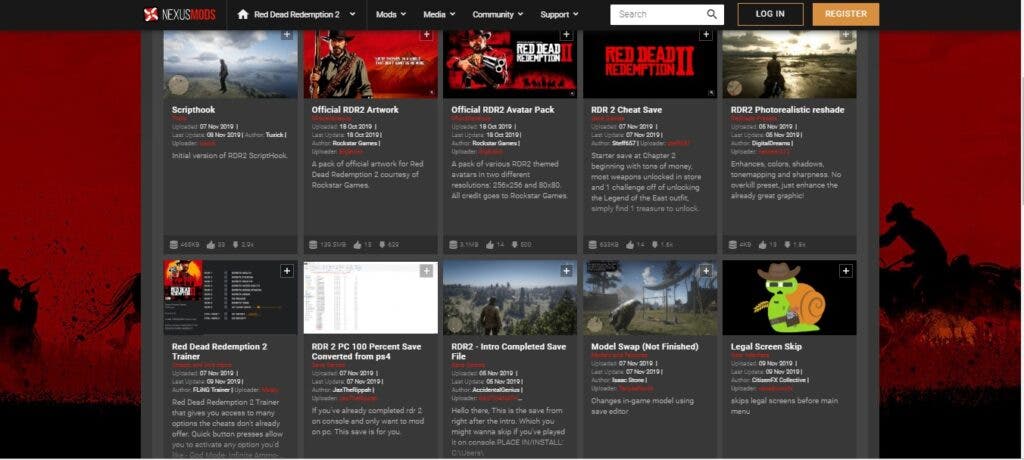Viewport: 1024px width, 460px height.
Task: Click the plus icon on RDR 2 PC 100 Percent Save
Action: click(426, 271)
